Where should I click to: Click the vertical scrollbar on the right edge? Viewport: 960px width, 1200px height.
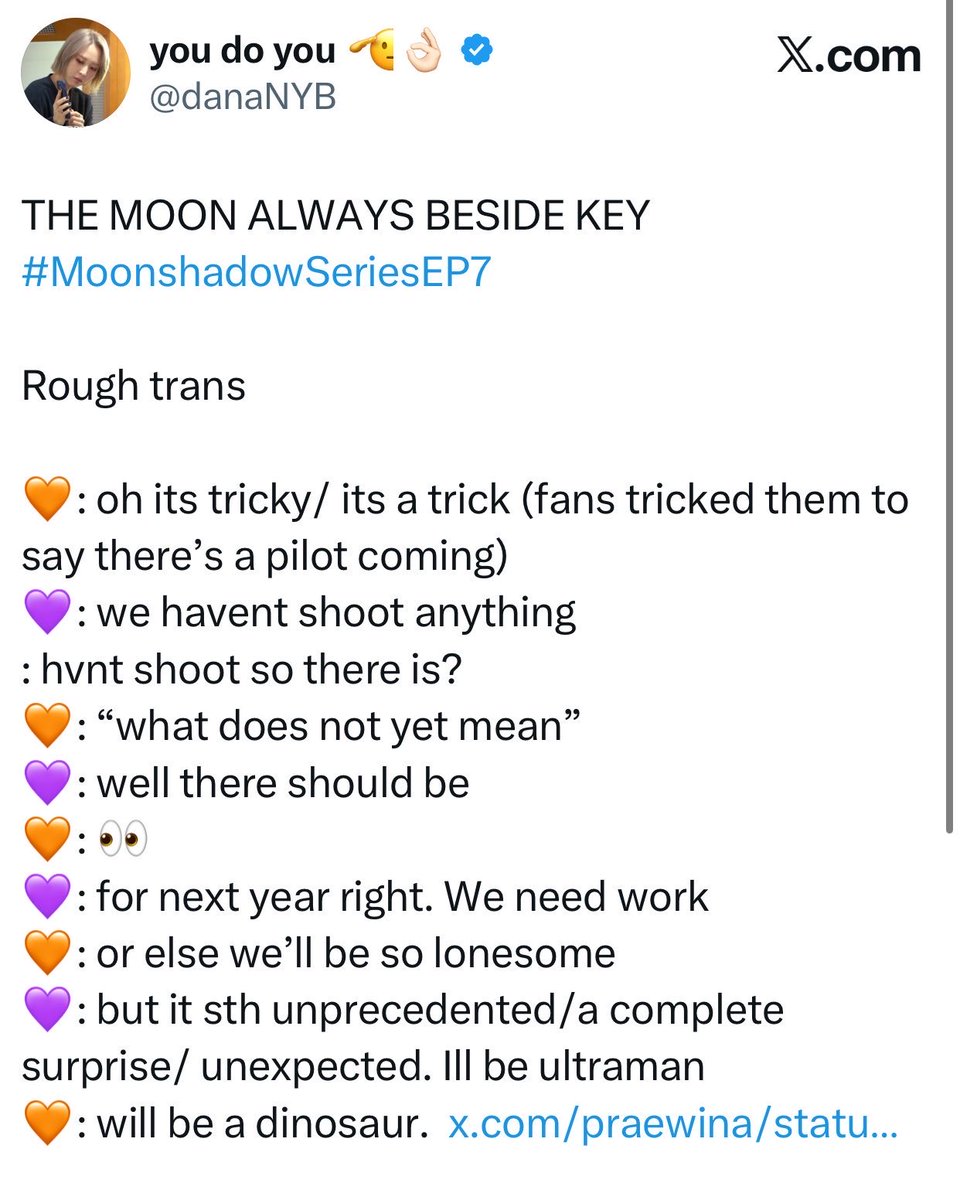point(949,415)
